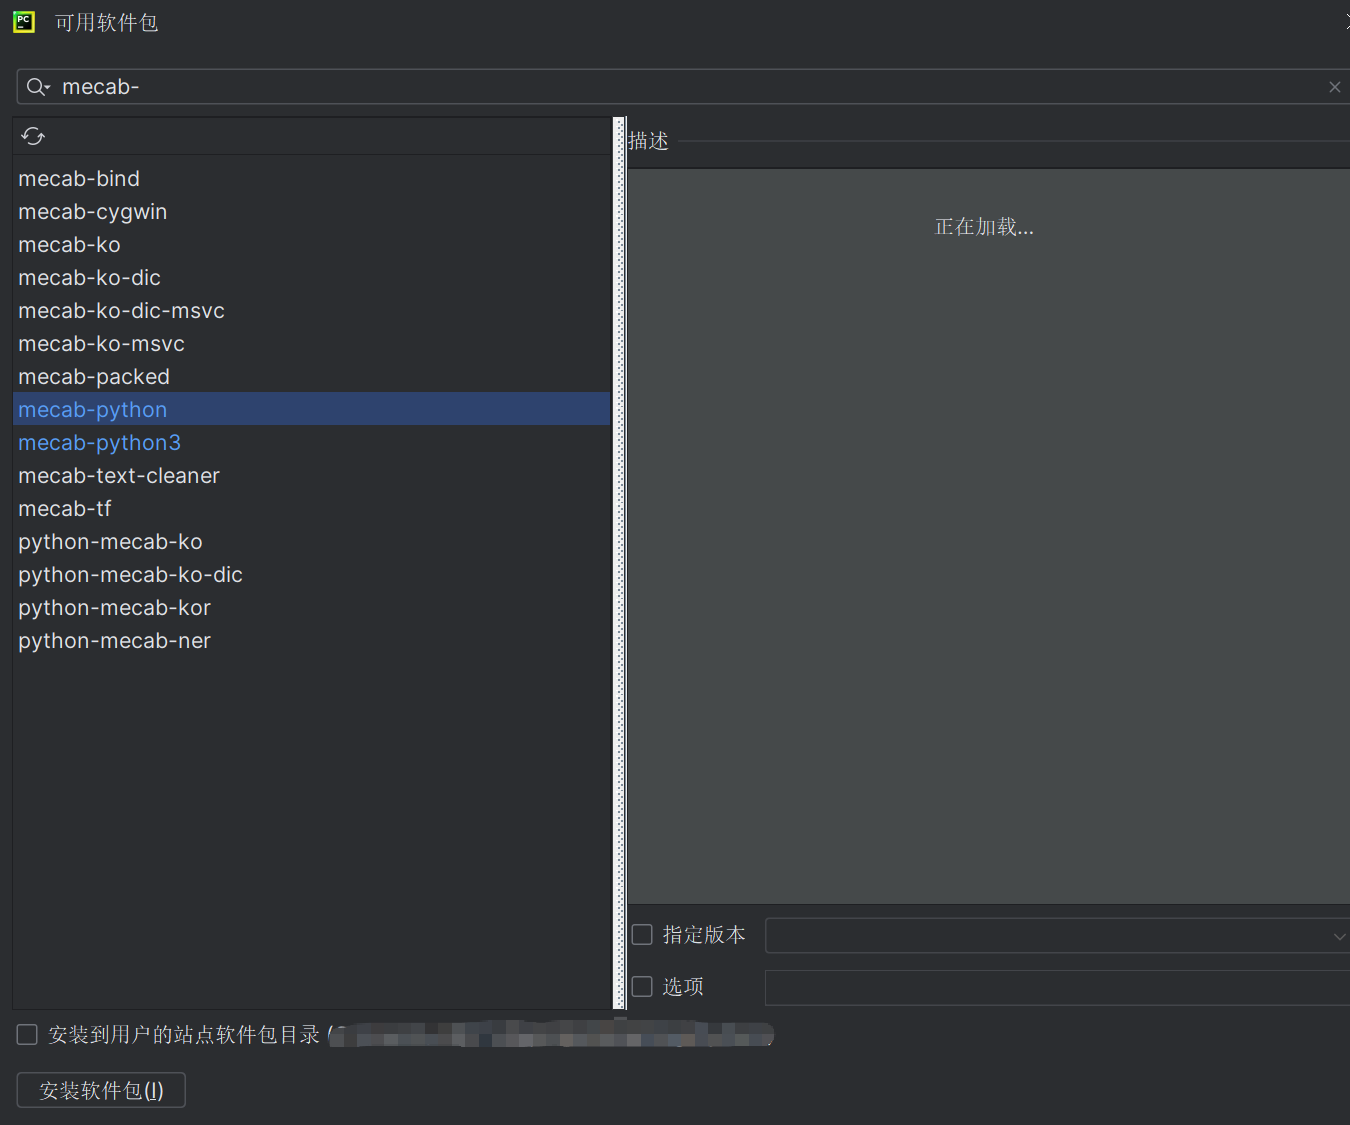Select the mecab-cygwin package
Screen dimensions: 1350x1125
tap(92, 211)
